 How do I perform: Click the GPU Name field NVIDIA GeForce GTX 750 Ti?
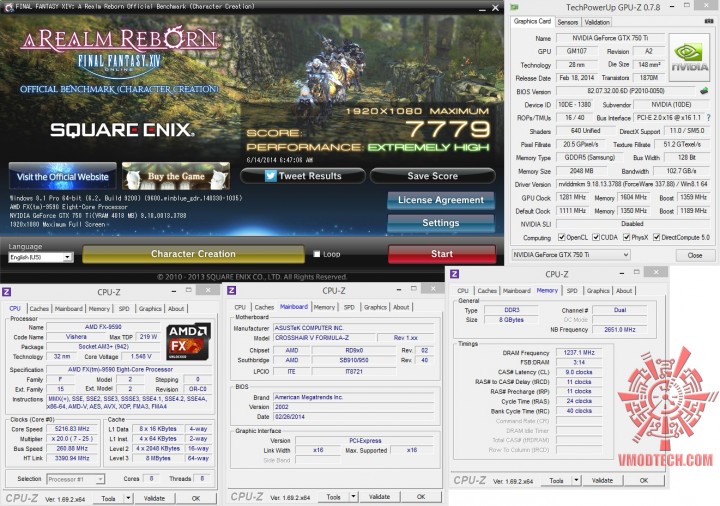(610, 38)
